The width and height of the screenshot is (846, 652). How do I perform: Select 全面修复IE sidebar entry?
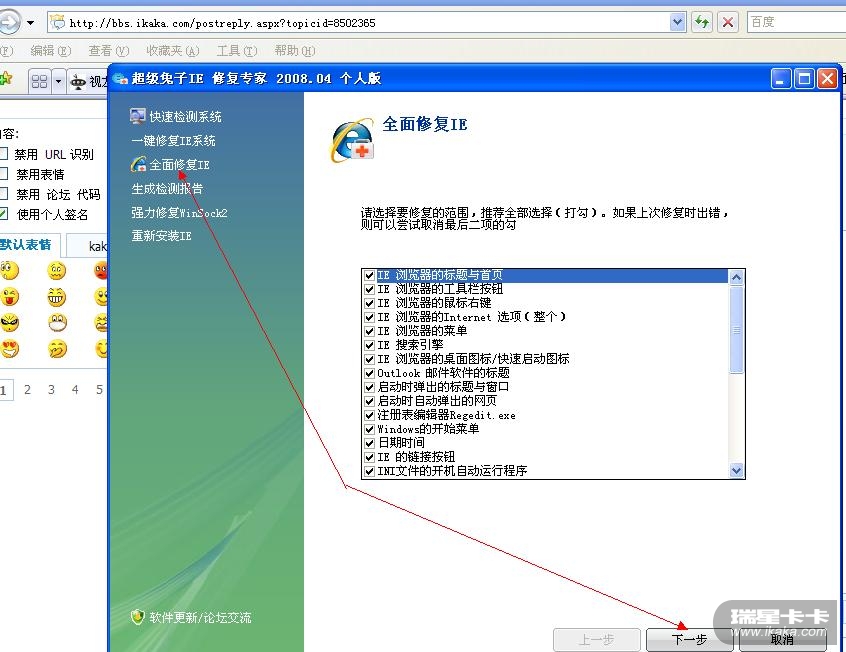click(x=170, y=164)
